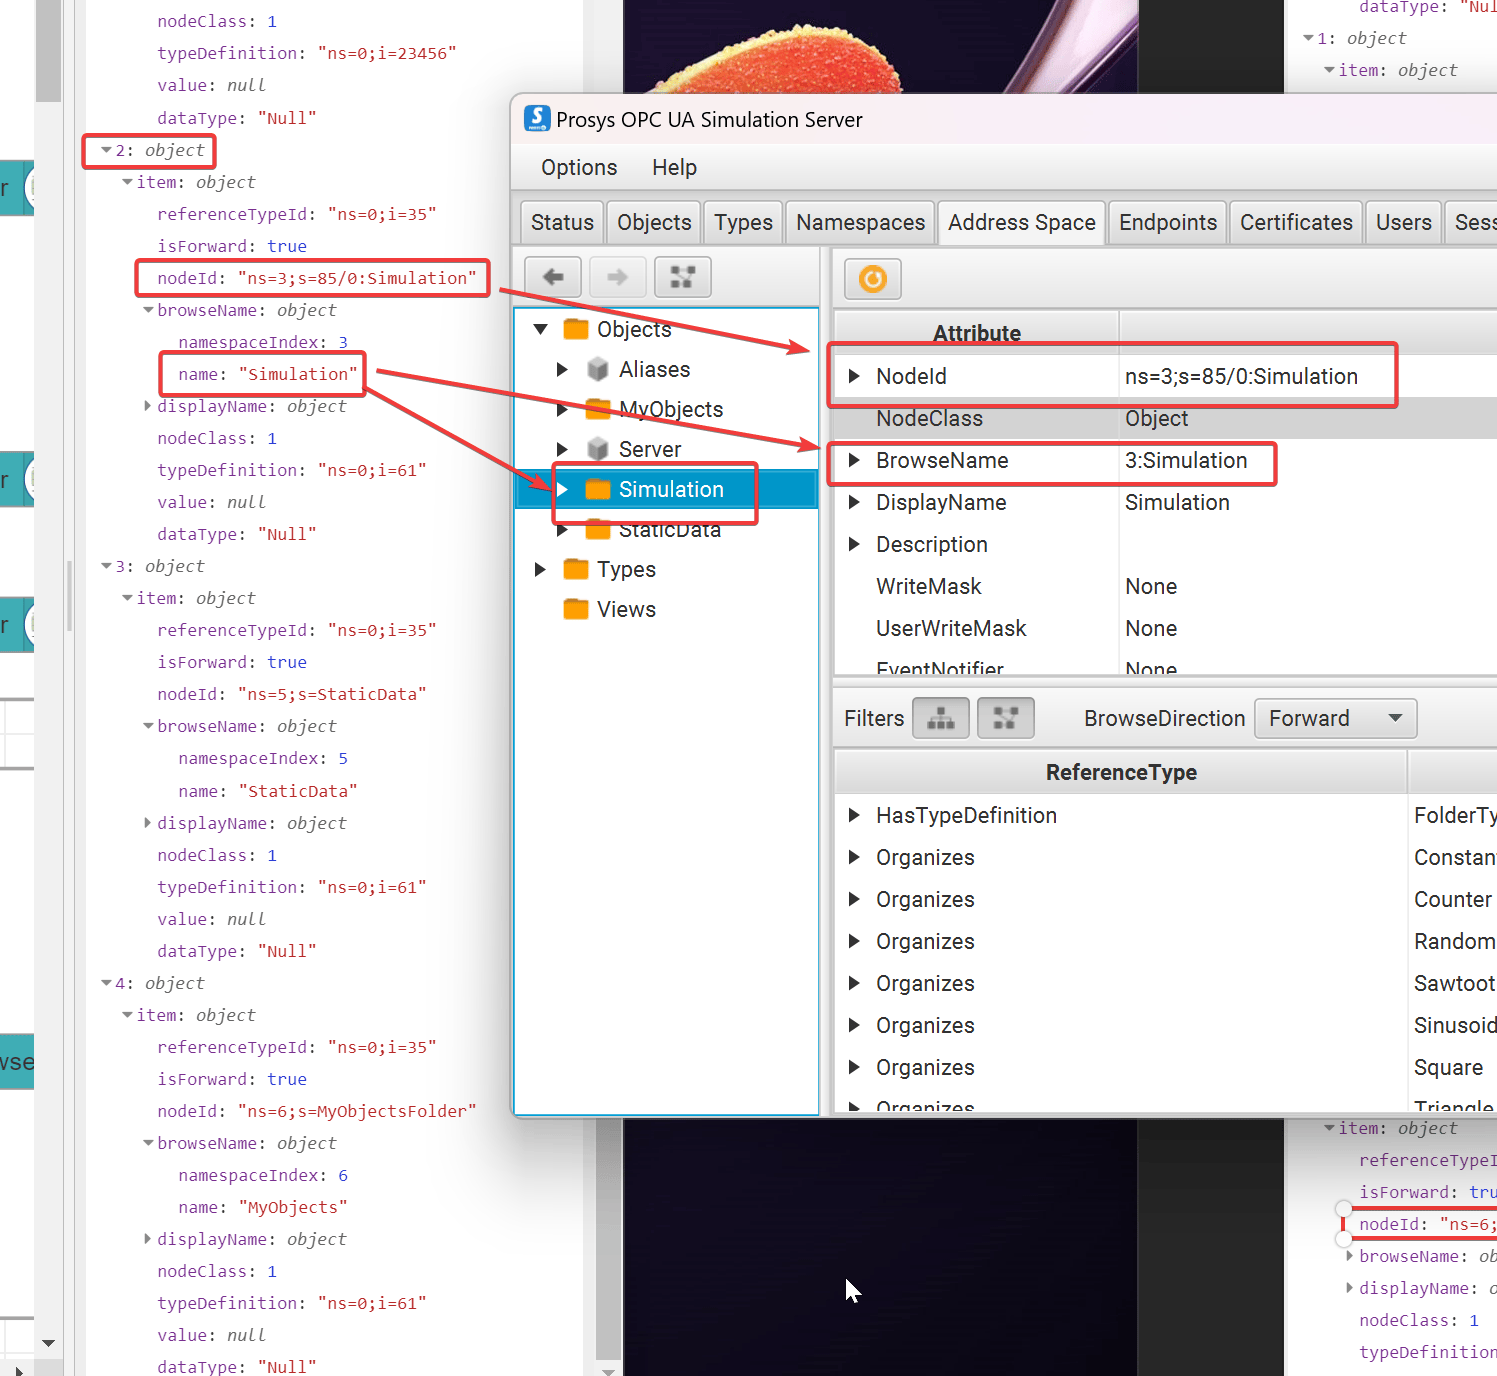
Task: Switch to the Certificates tab
Action: click(1295, 222)
